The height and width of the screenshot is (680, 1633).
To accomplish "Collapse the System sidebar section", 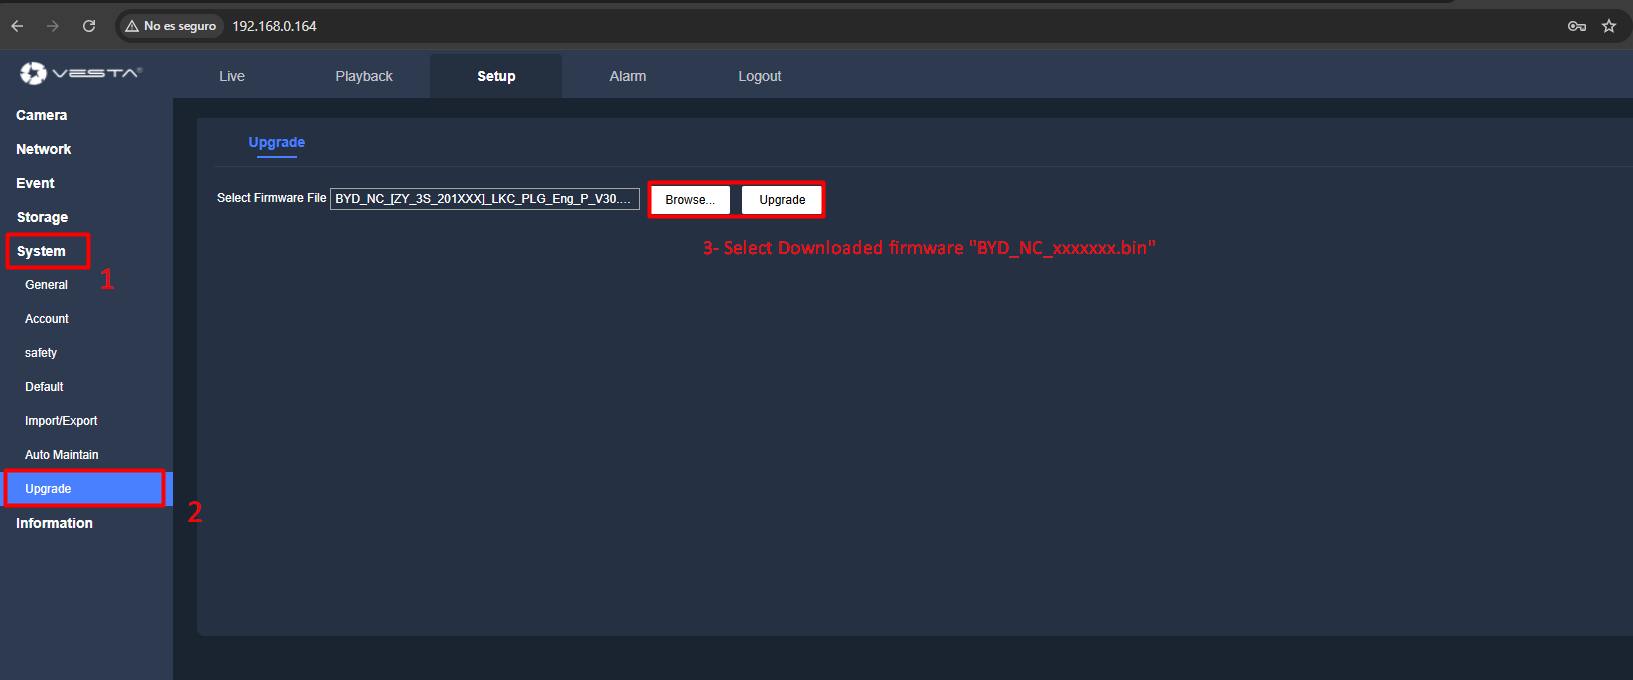I will coord(41,251).
